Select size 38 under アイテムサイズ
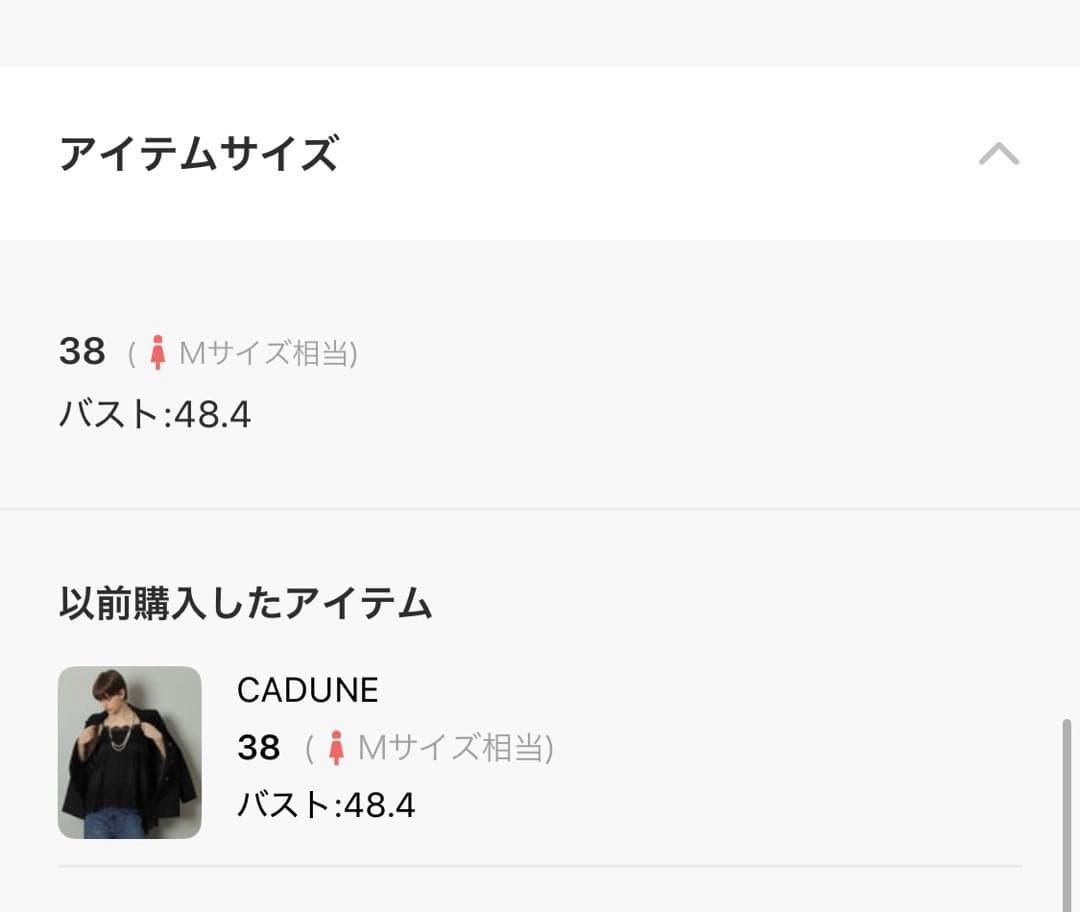The height and width of the screenshot is (912, 1080). 83,350
